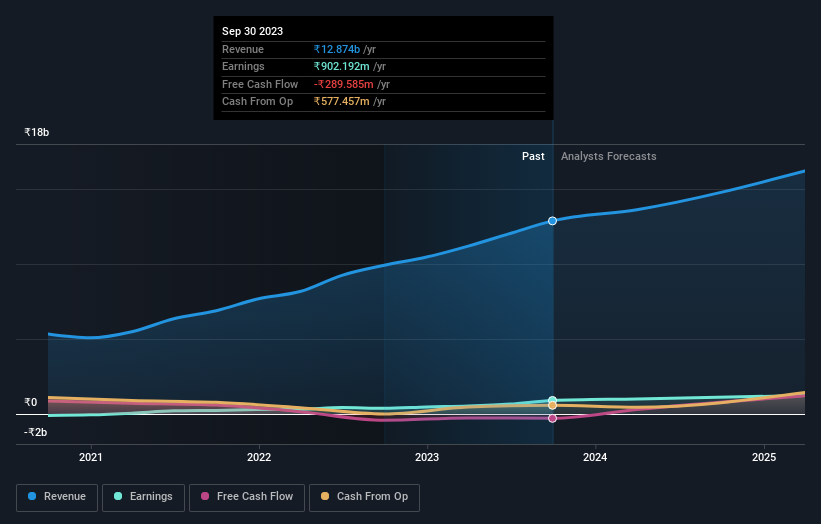Click the Sep 30 2023 tooltip date
The width and height of the screenshot is (821, 524).
[252, 31]
